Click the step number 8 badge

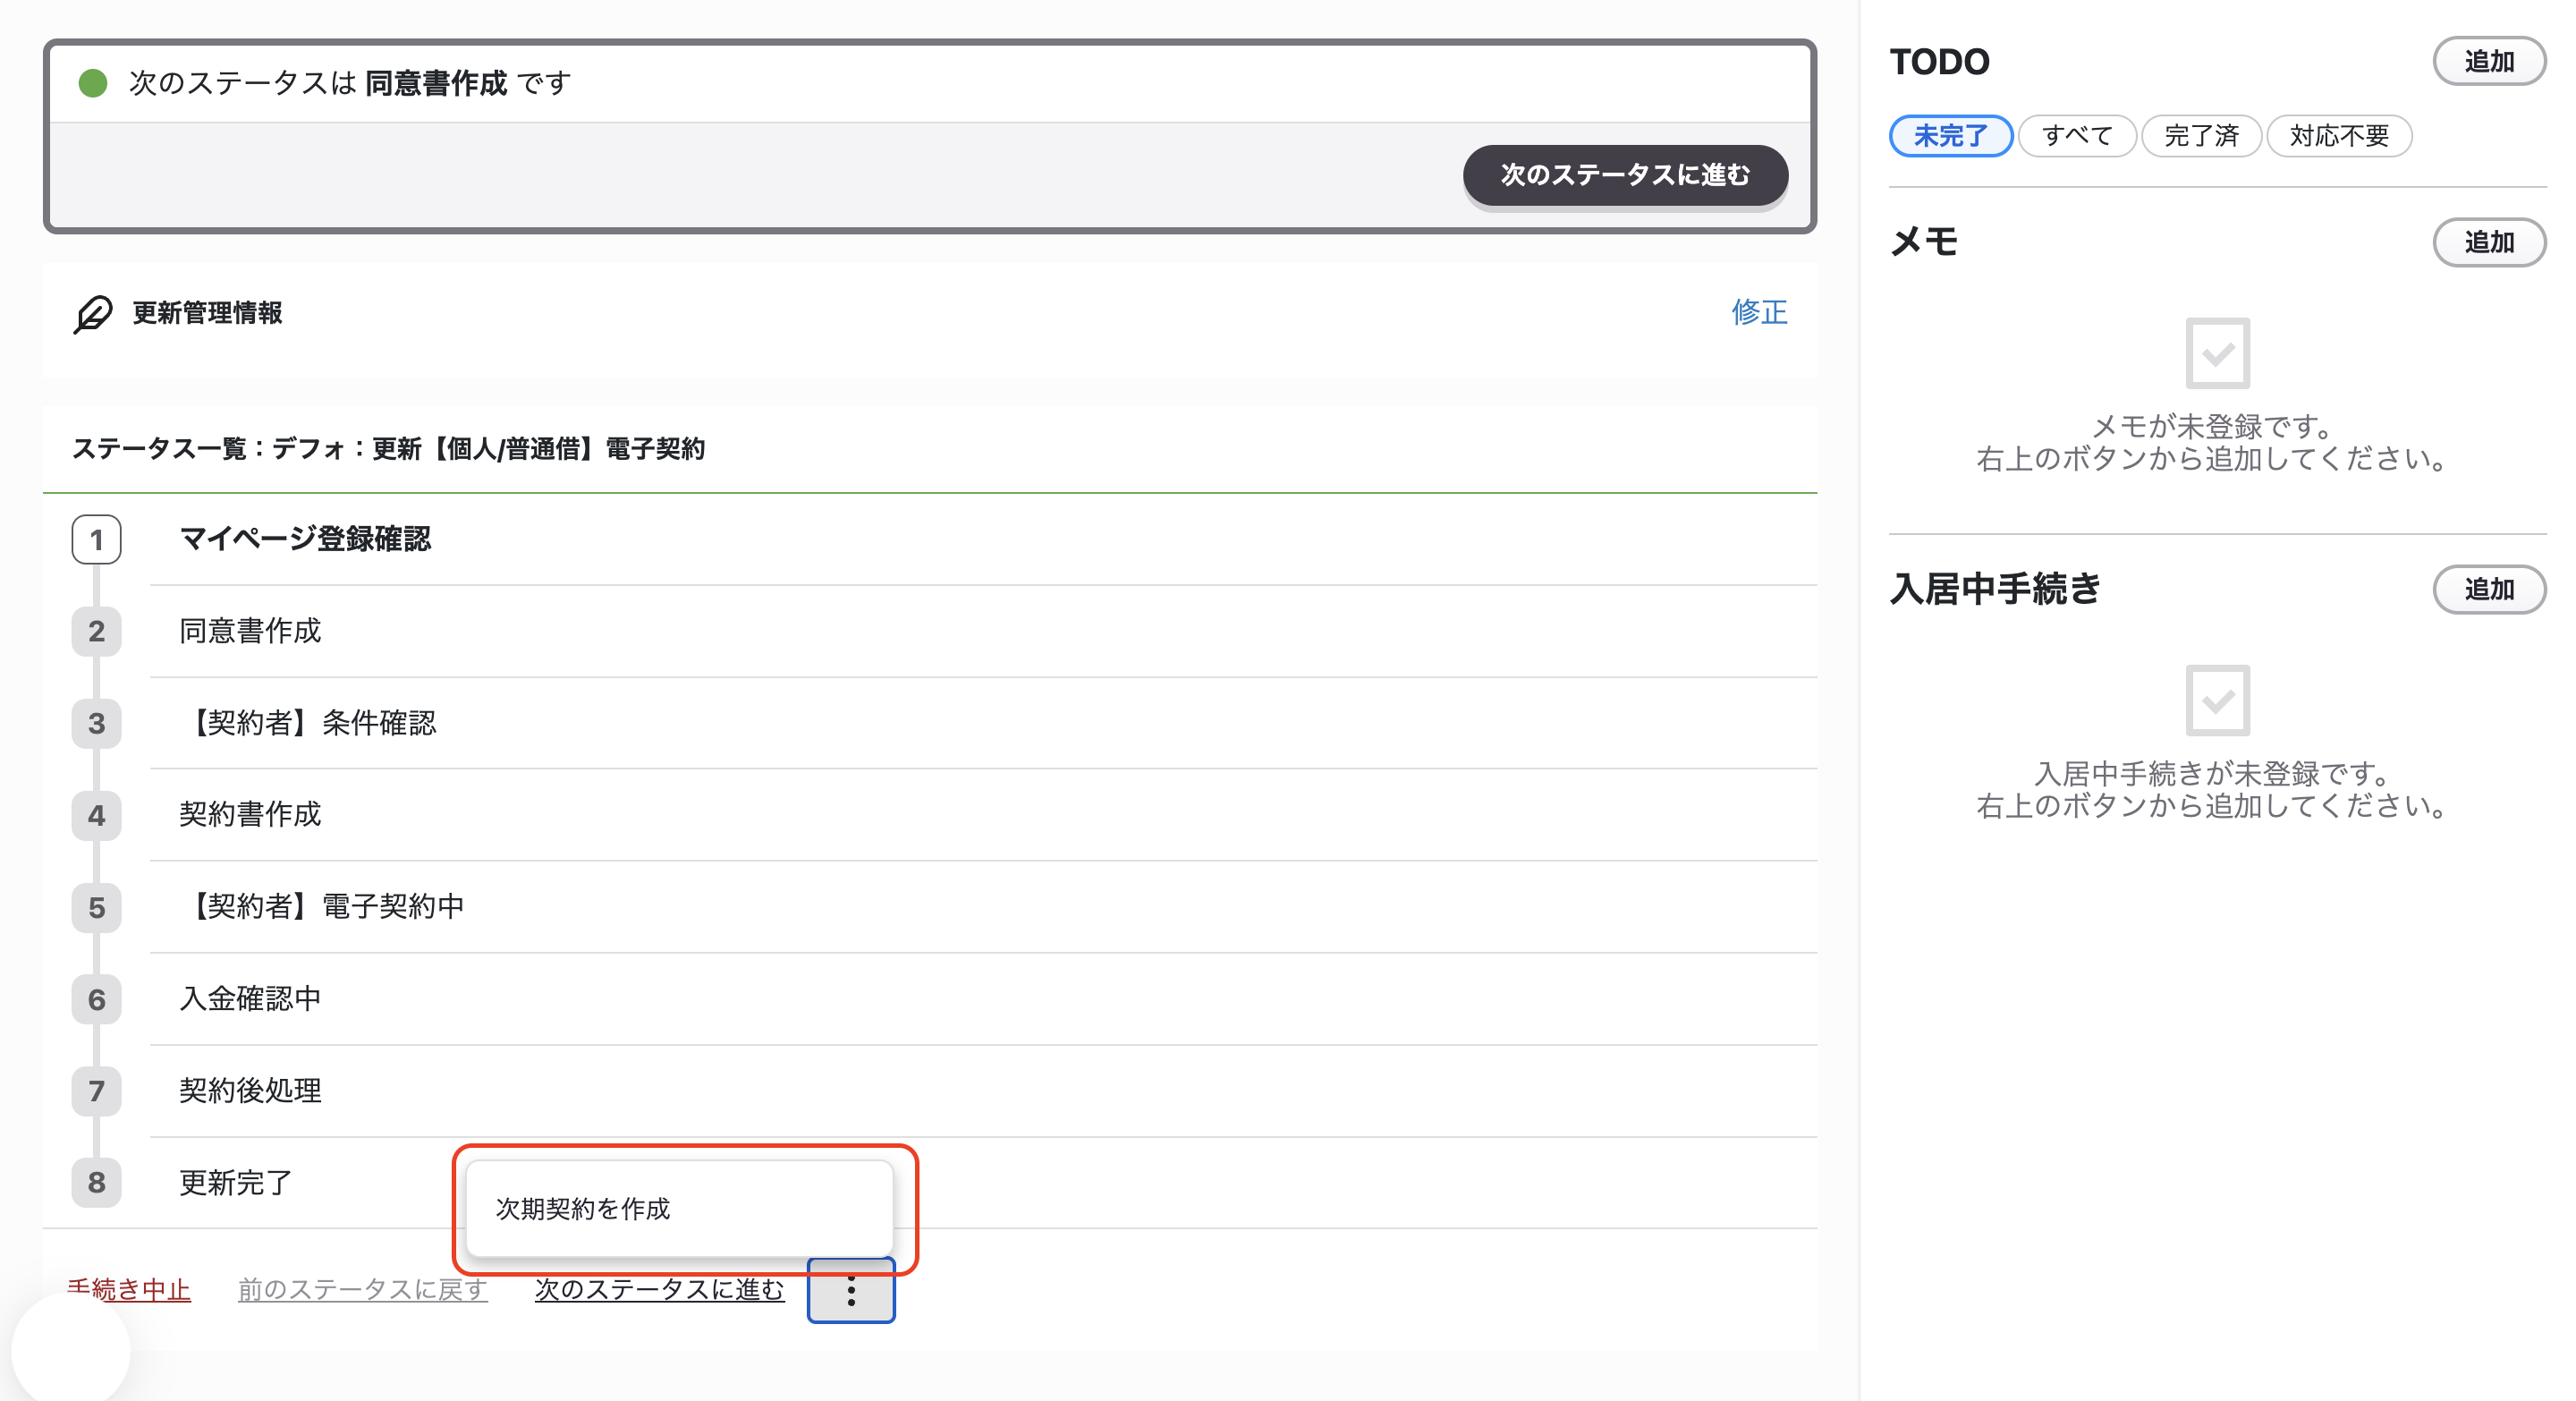[x=96, y=1183]
